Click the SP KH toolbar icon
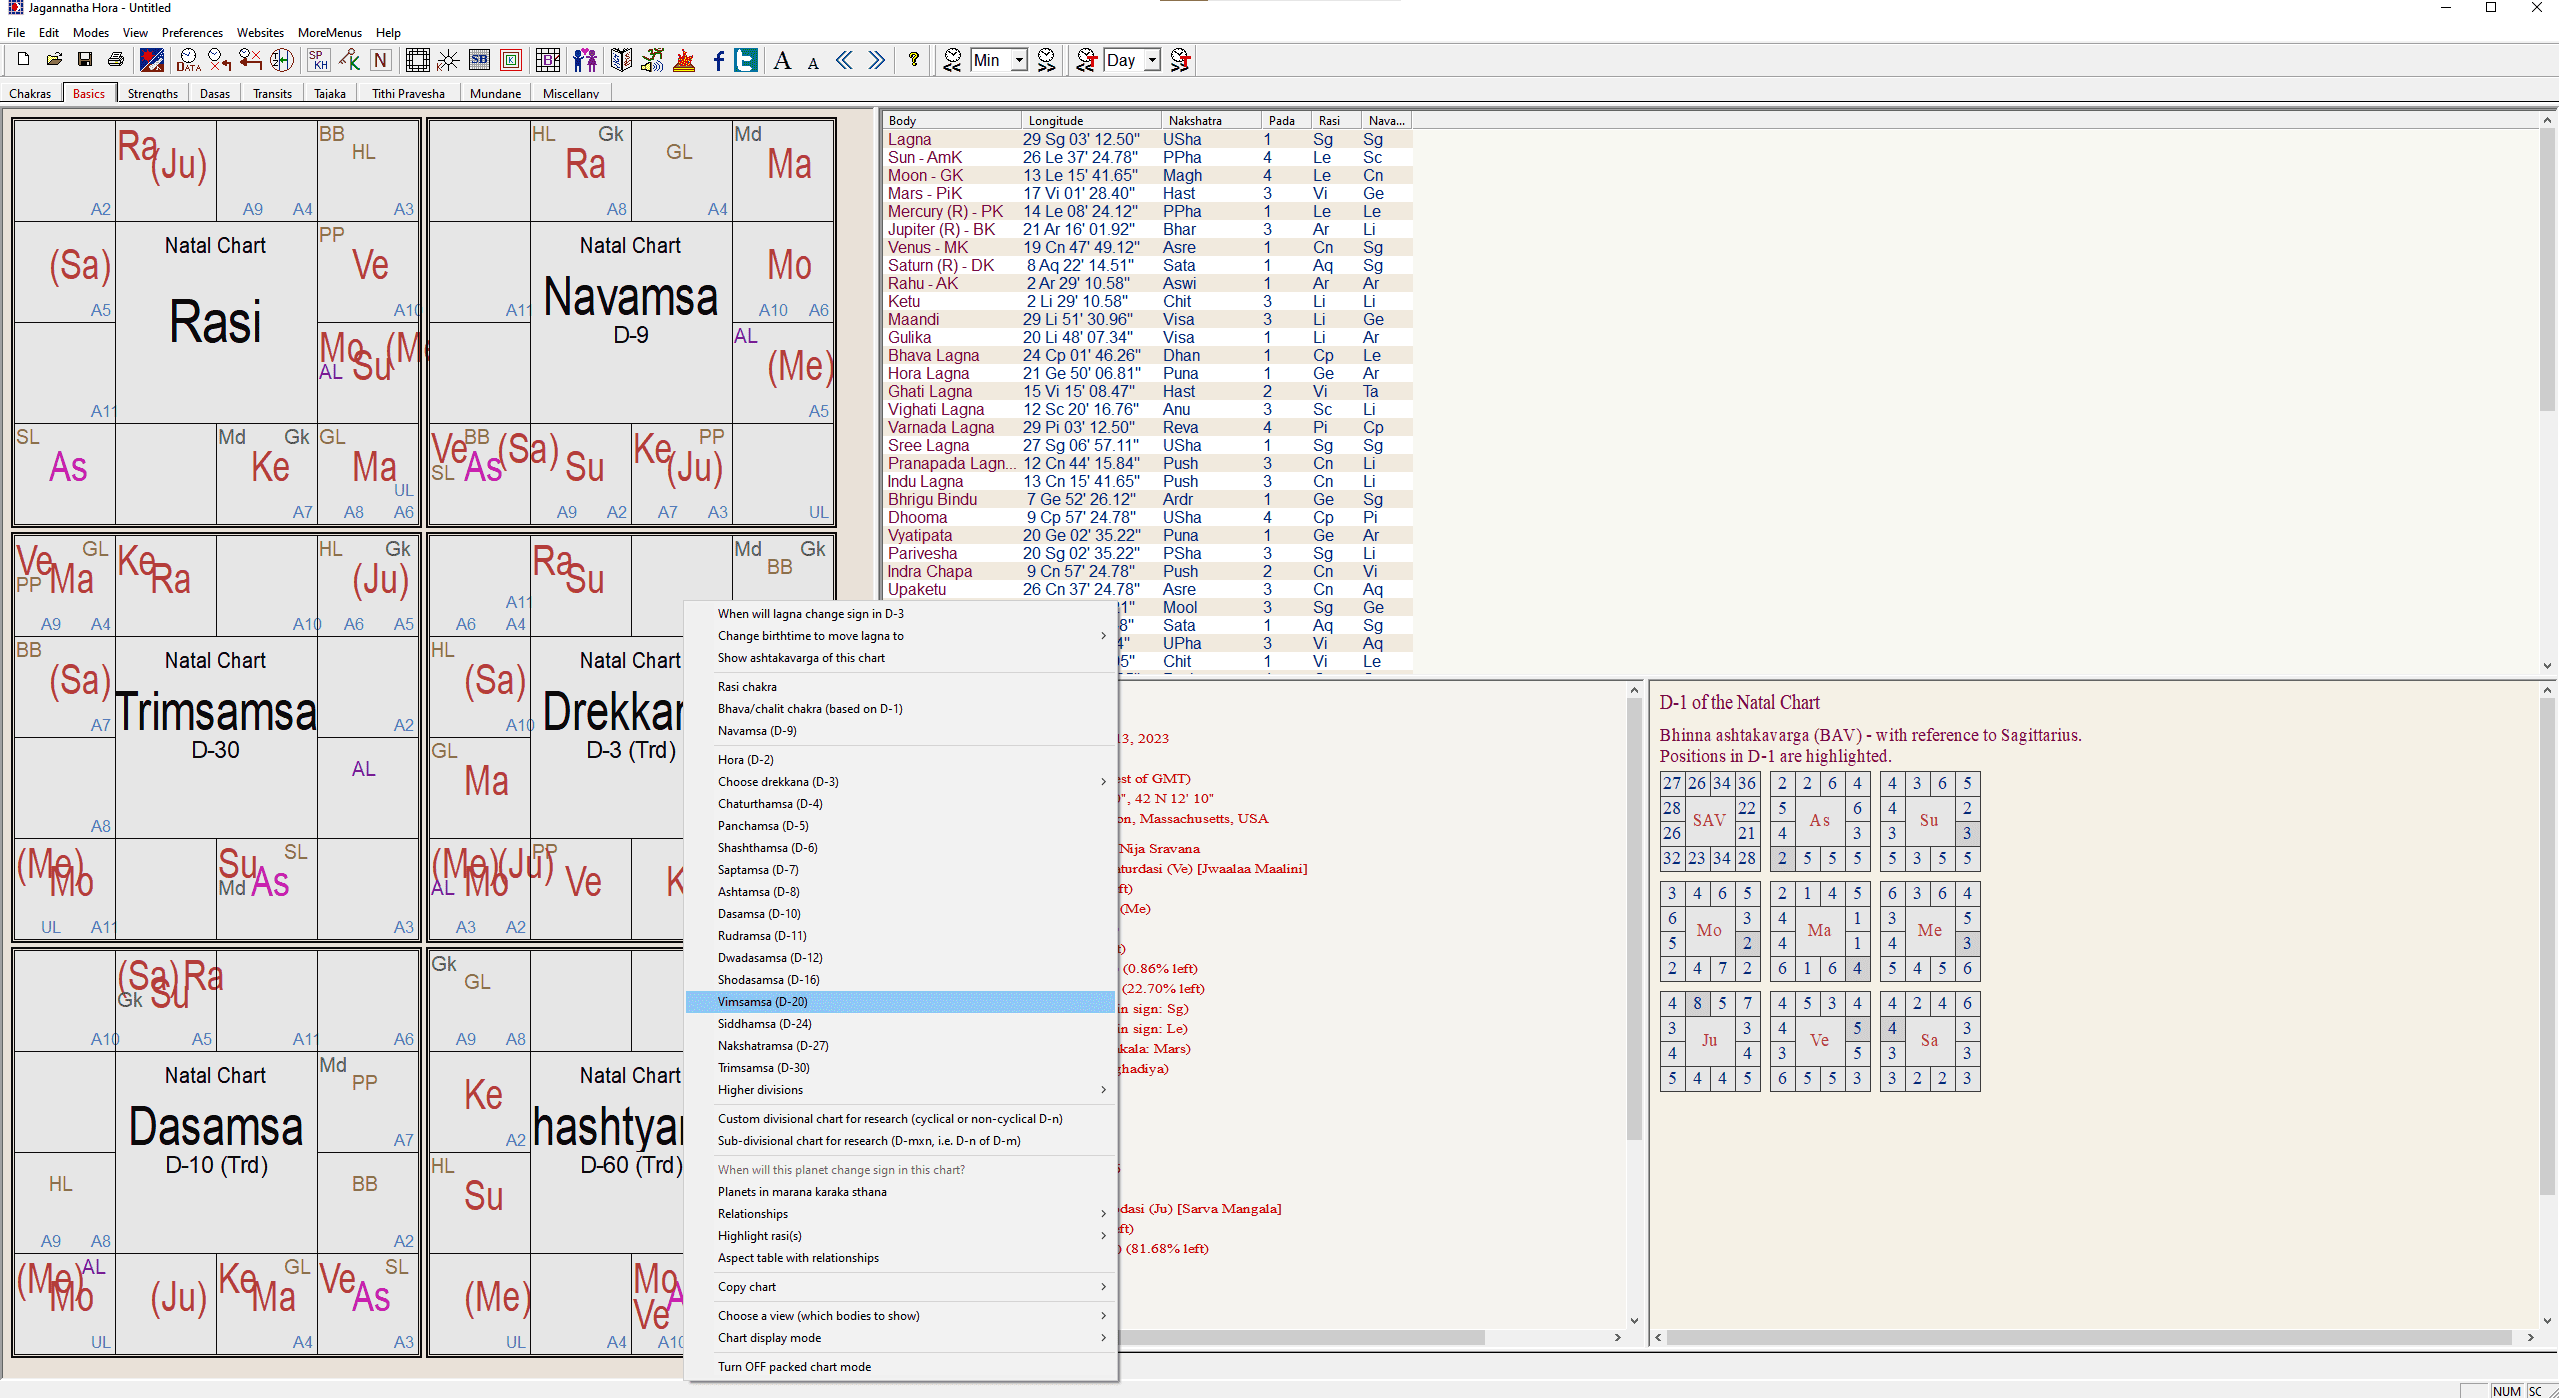Viewport: 2559px width, 1398px height. click(318, 60)
